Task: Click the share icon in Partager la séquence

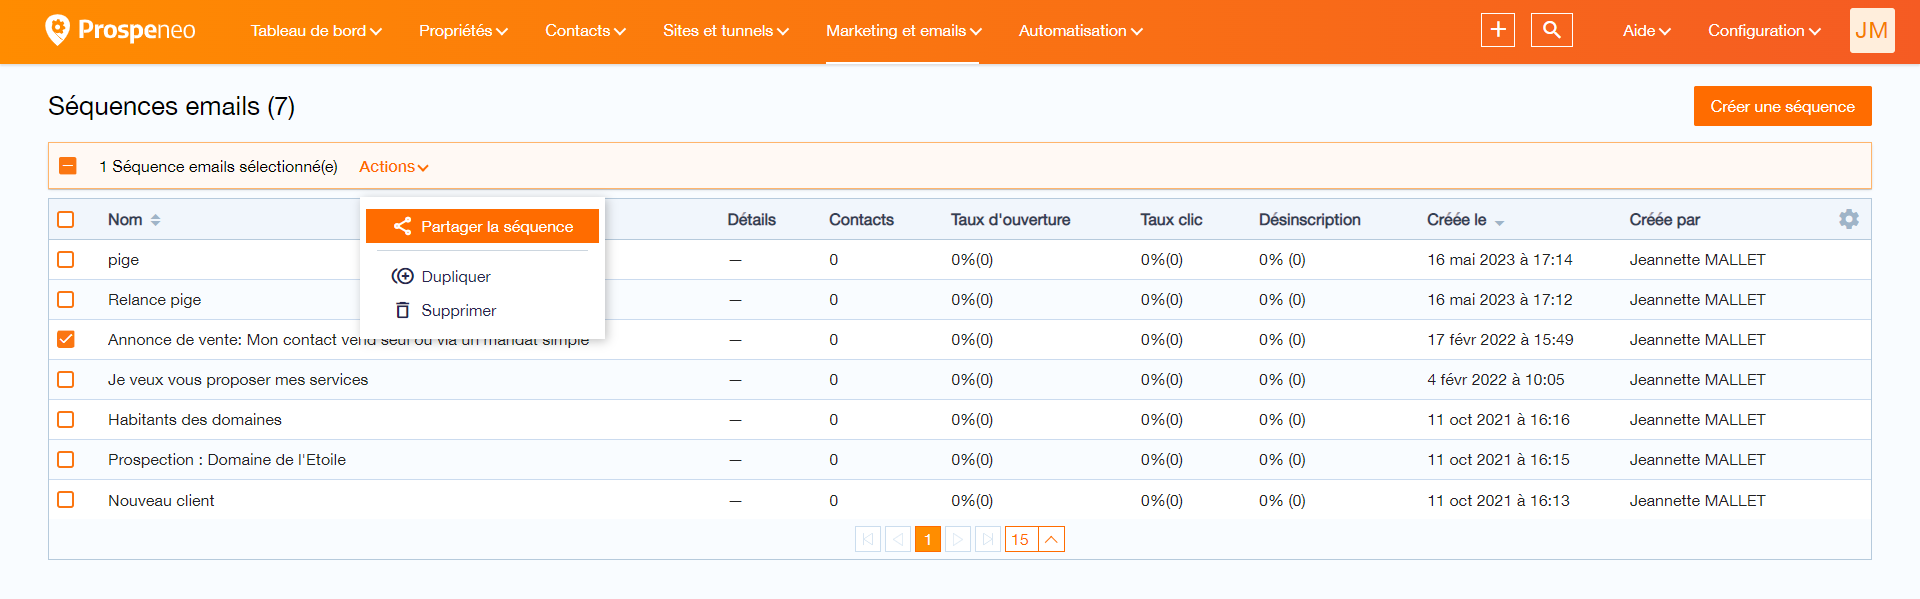Action: pyautogui.click(x=402, y=227)
